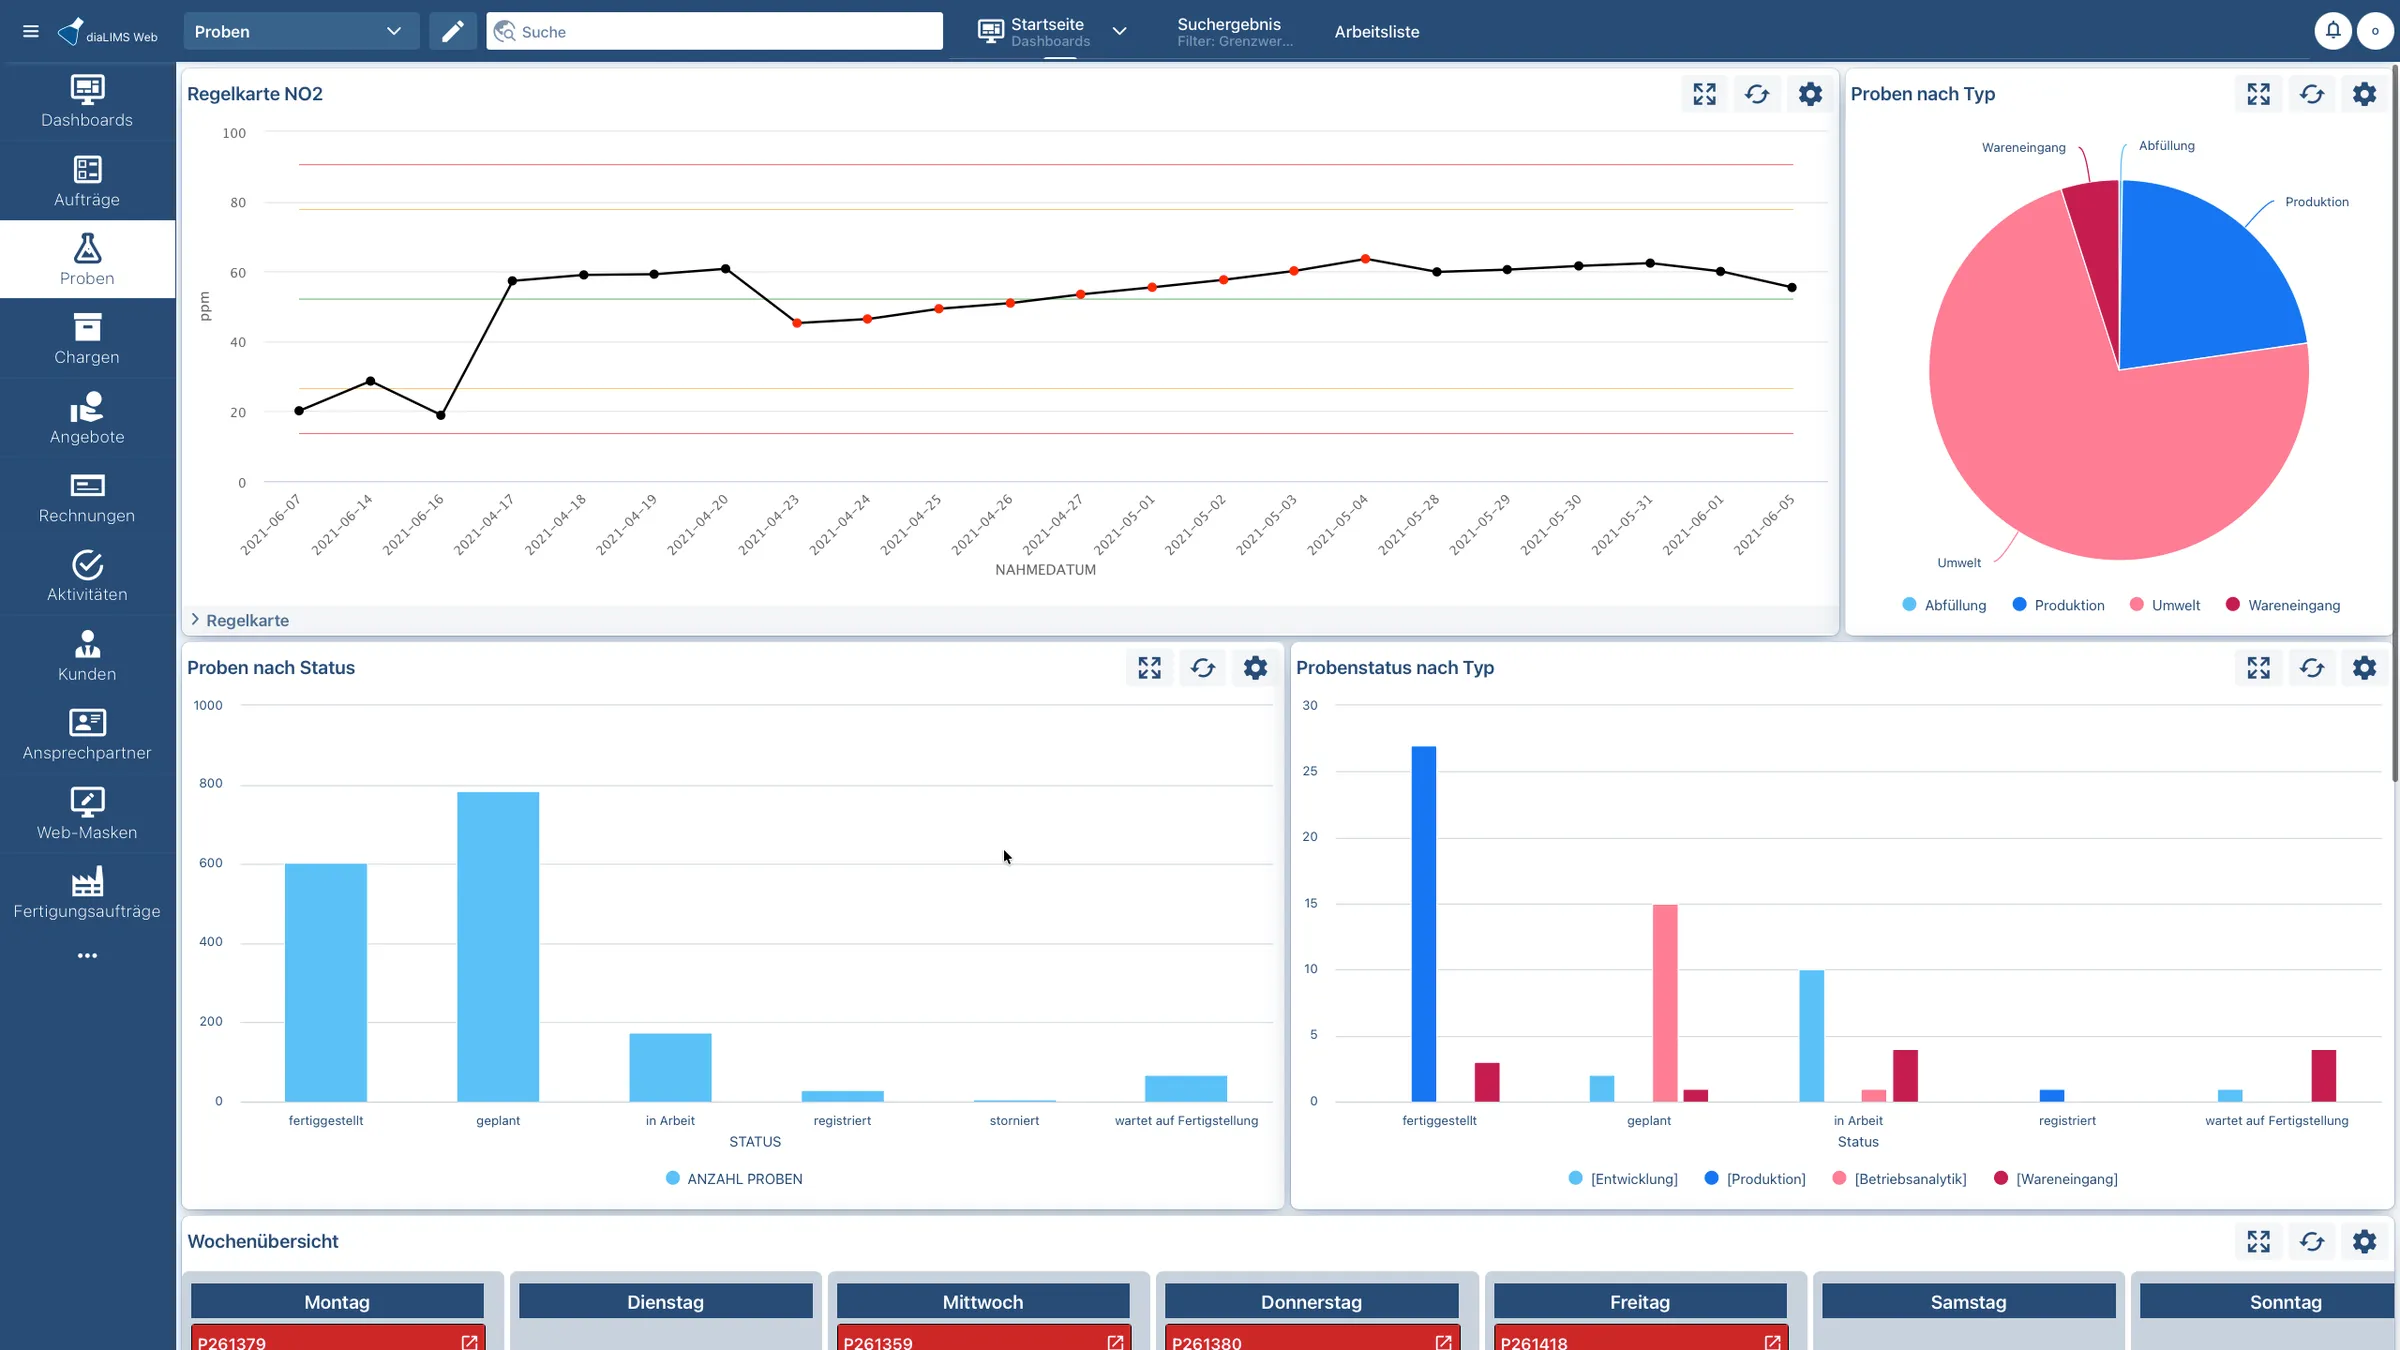This screenshot has width=2400, height=1350.
Task: Open Web-Masken in sidebar
Action: (87, 814)
